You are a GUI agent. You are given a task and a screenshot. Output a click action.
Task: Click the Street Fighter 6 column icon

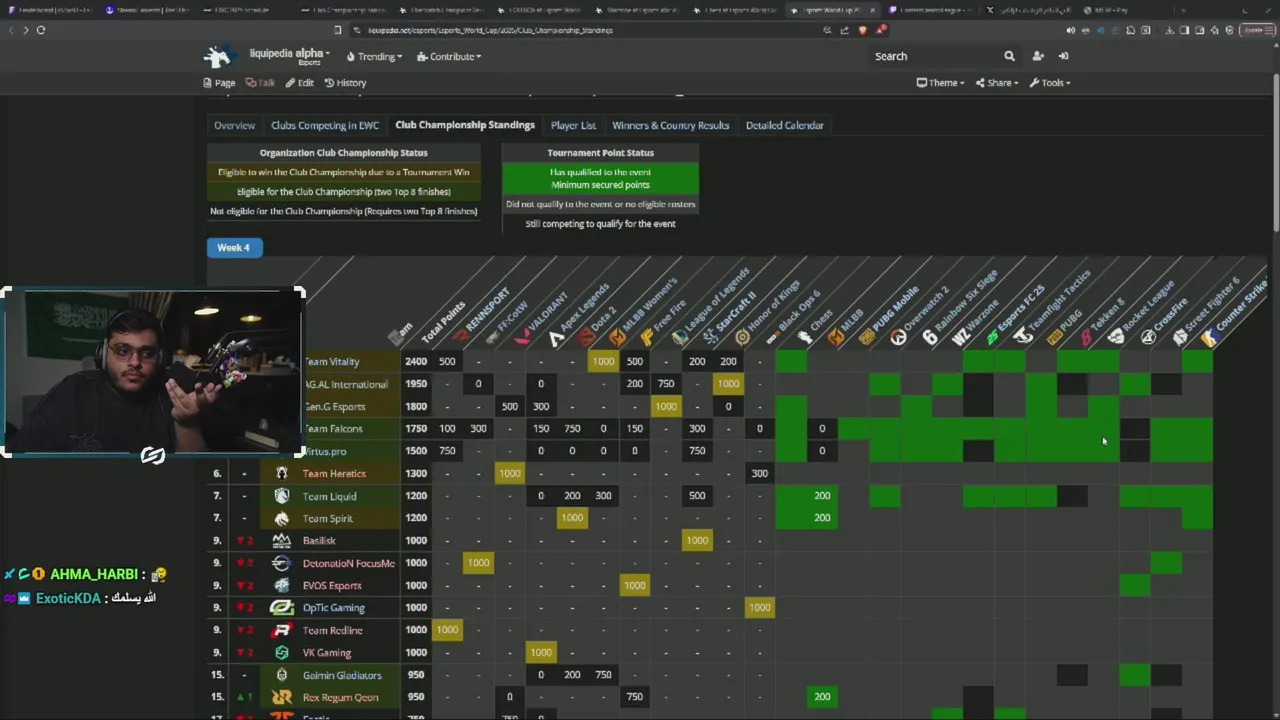[1180, 338]
